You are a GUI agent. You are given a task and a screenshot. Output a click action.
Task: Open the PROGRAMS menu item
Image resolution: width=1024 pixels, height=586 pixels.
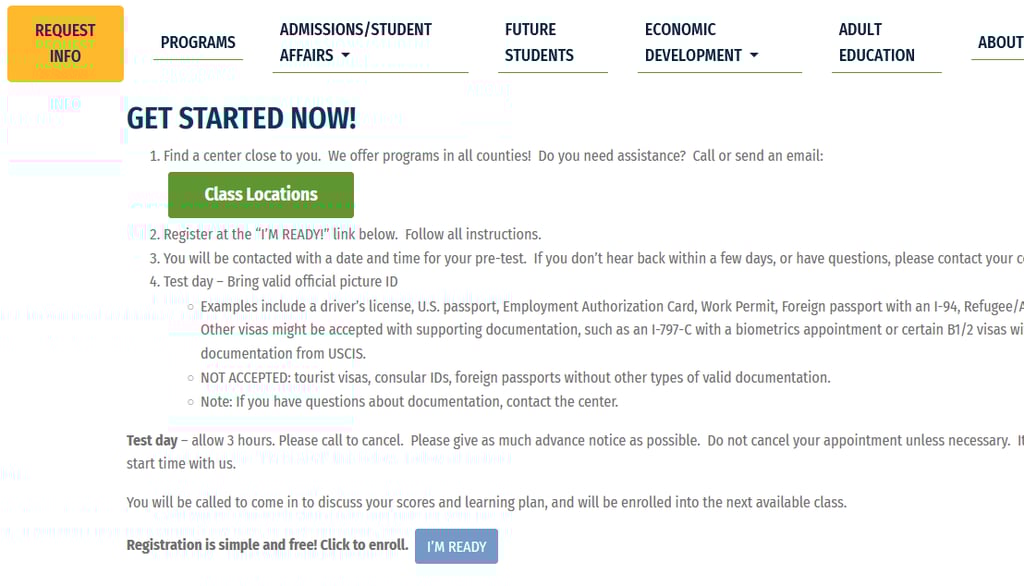pyautogui.click(x=198, y=42)
